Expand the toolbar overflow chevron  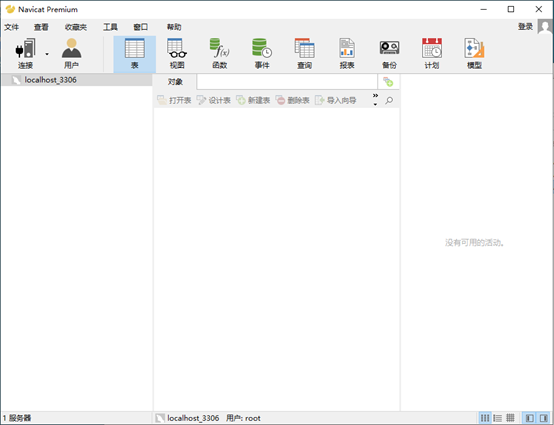(375, 100)
